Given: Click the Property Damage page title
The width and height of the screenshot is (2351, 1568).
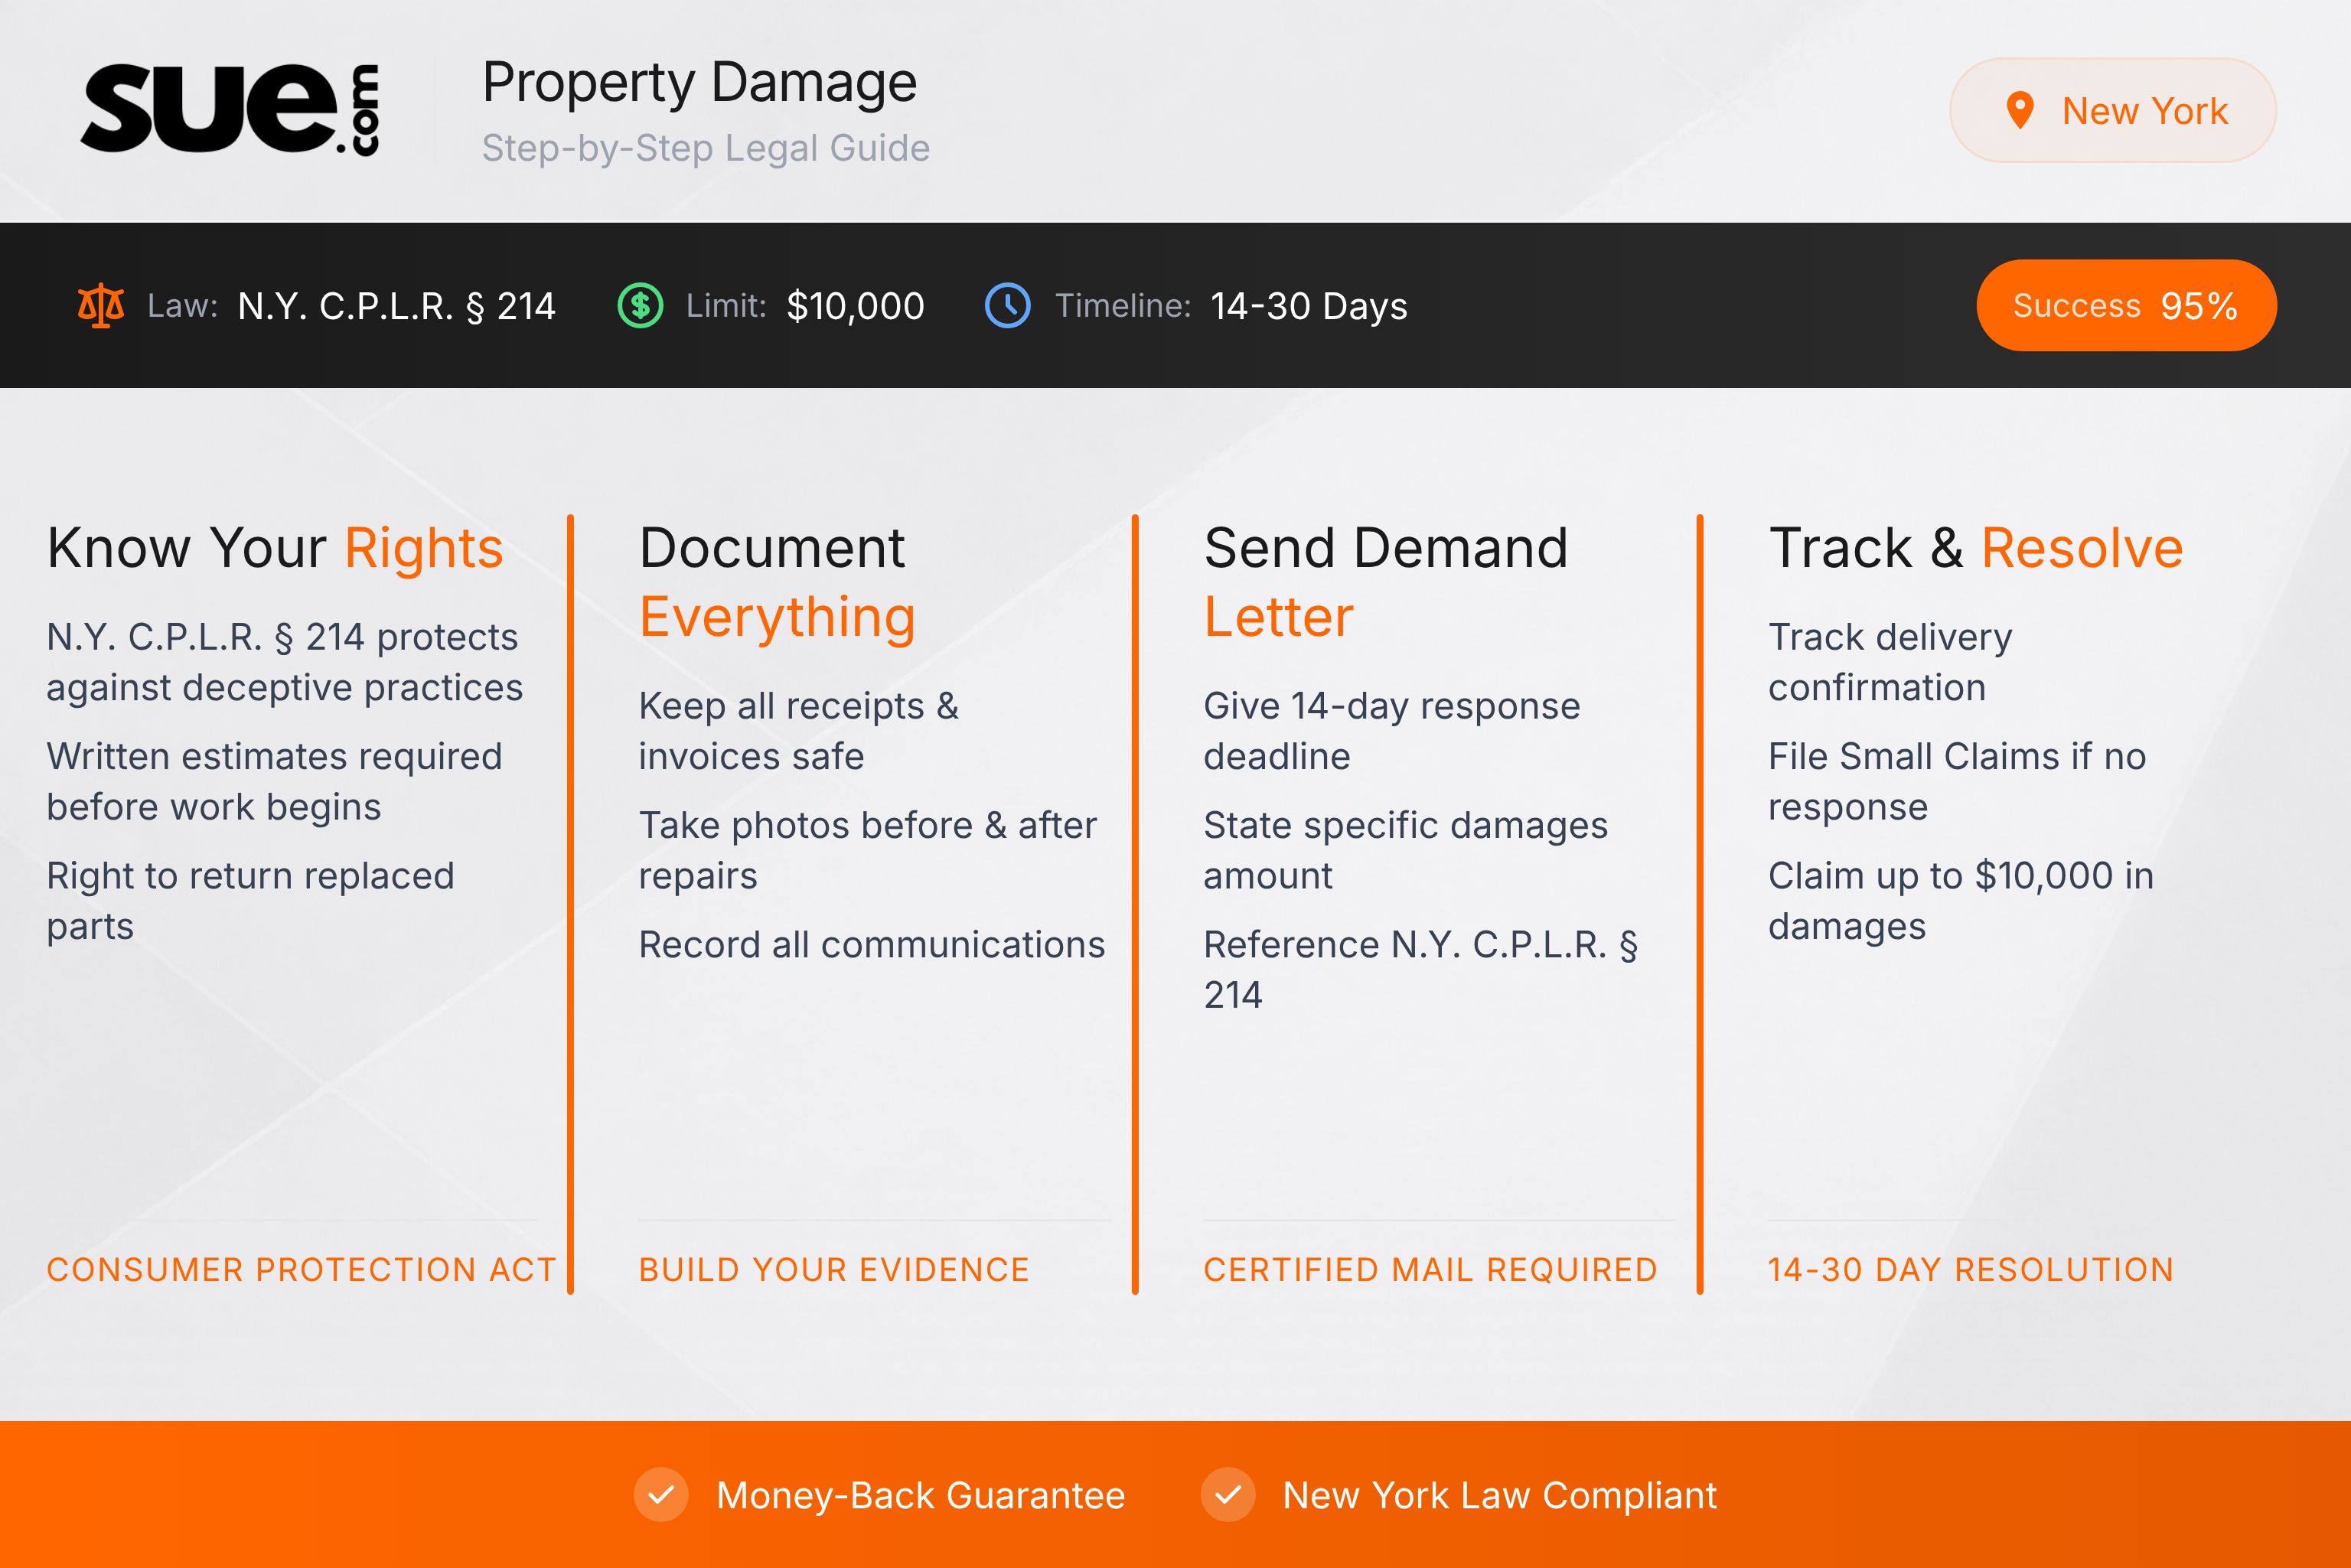Looking at the screenshot, I should pos(700,83).
